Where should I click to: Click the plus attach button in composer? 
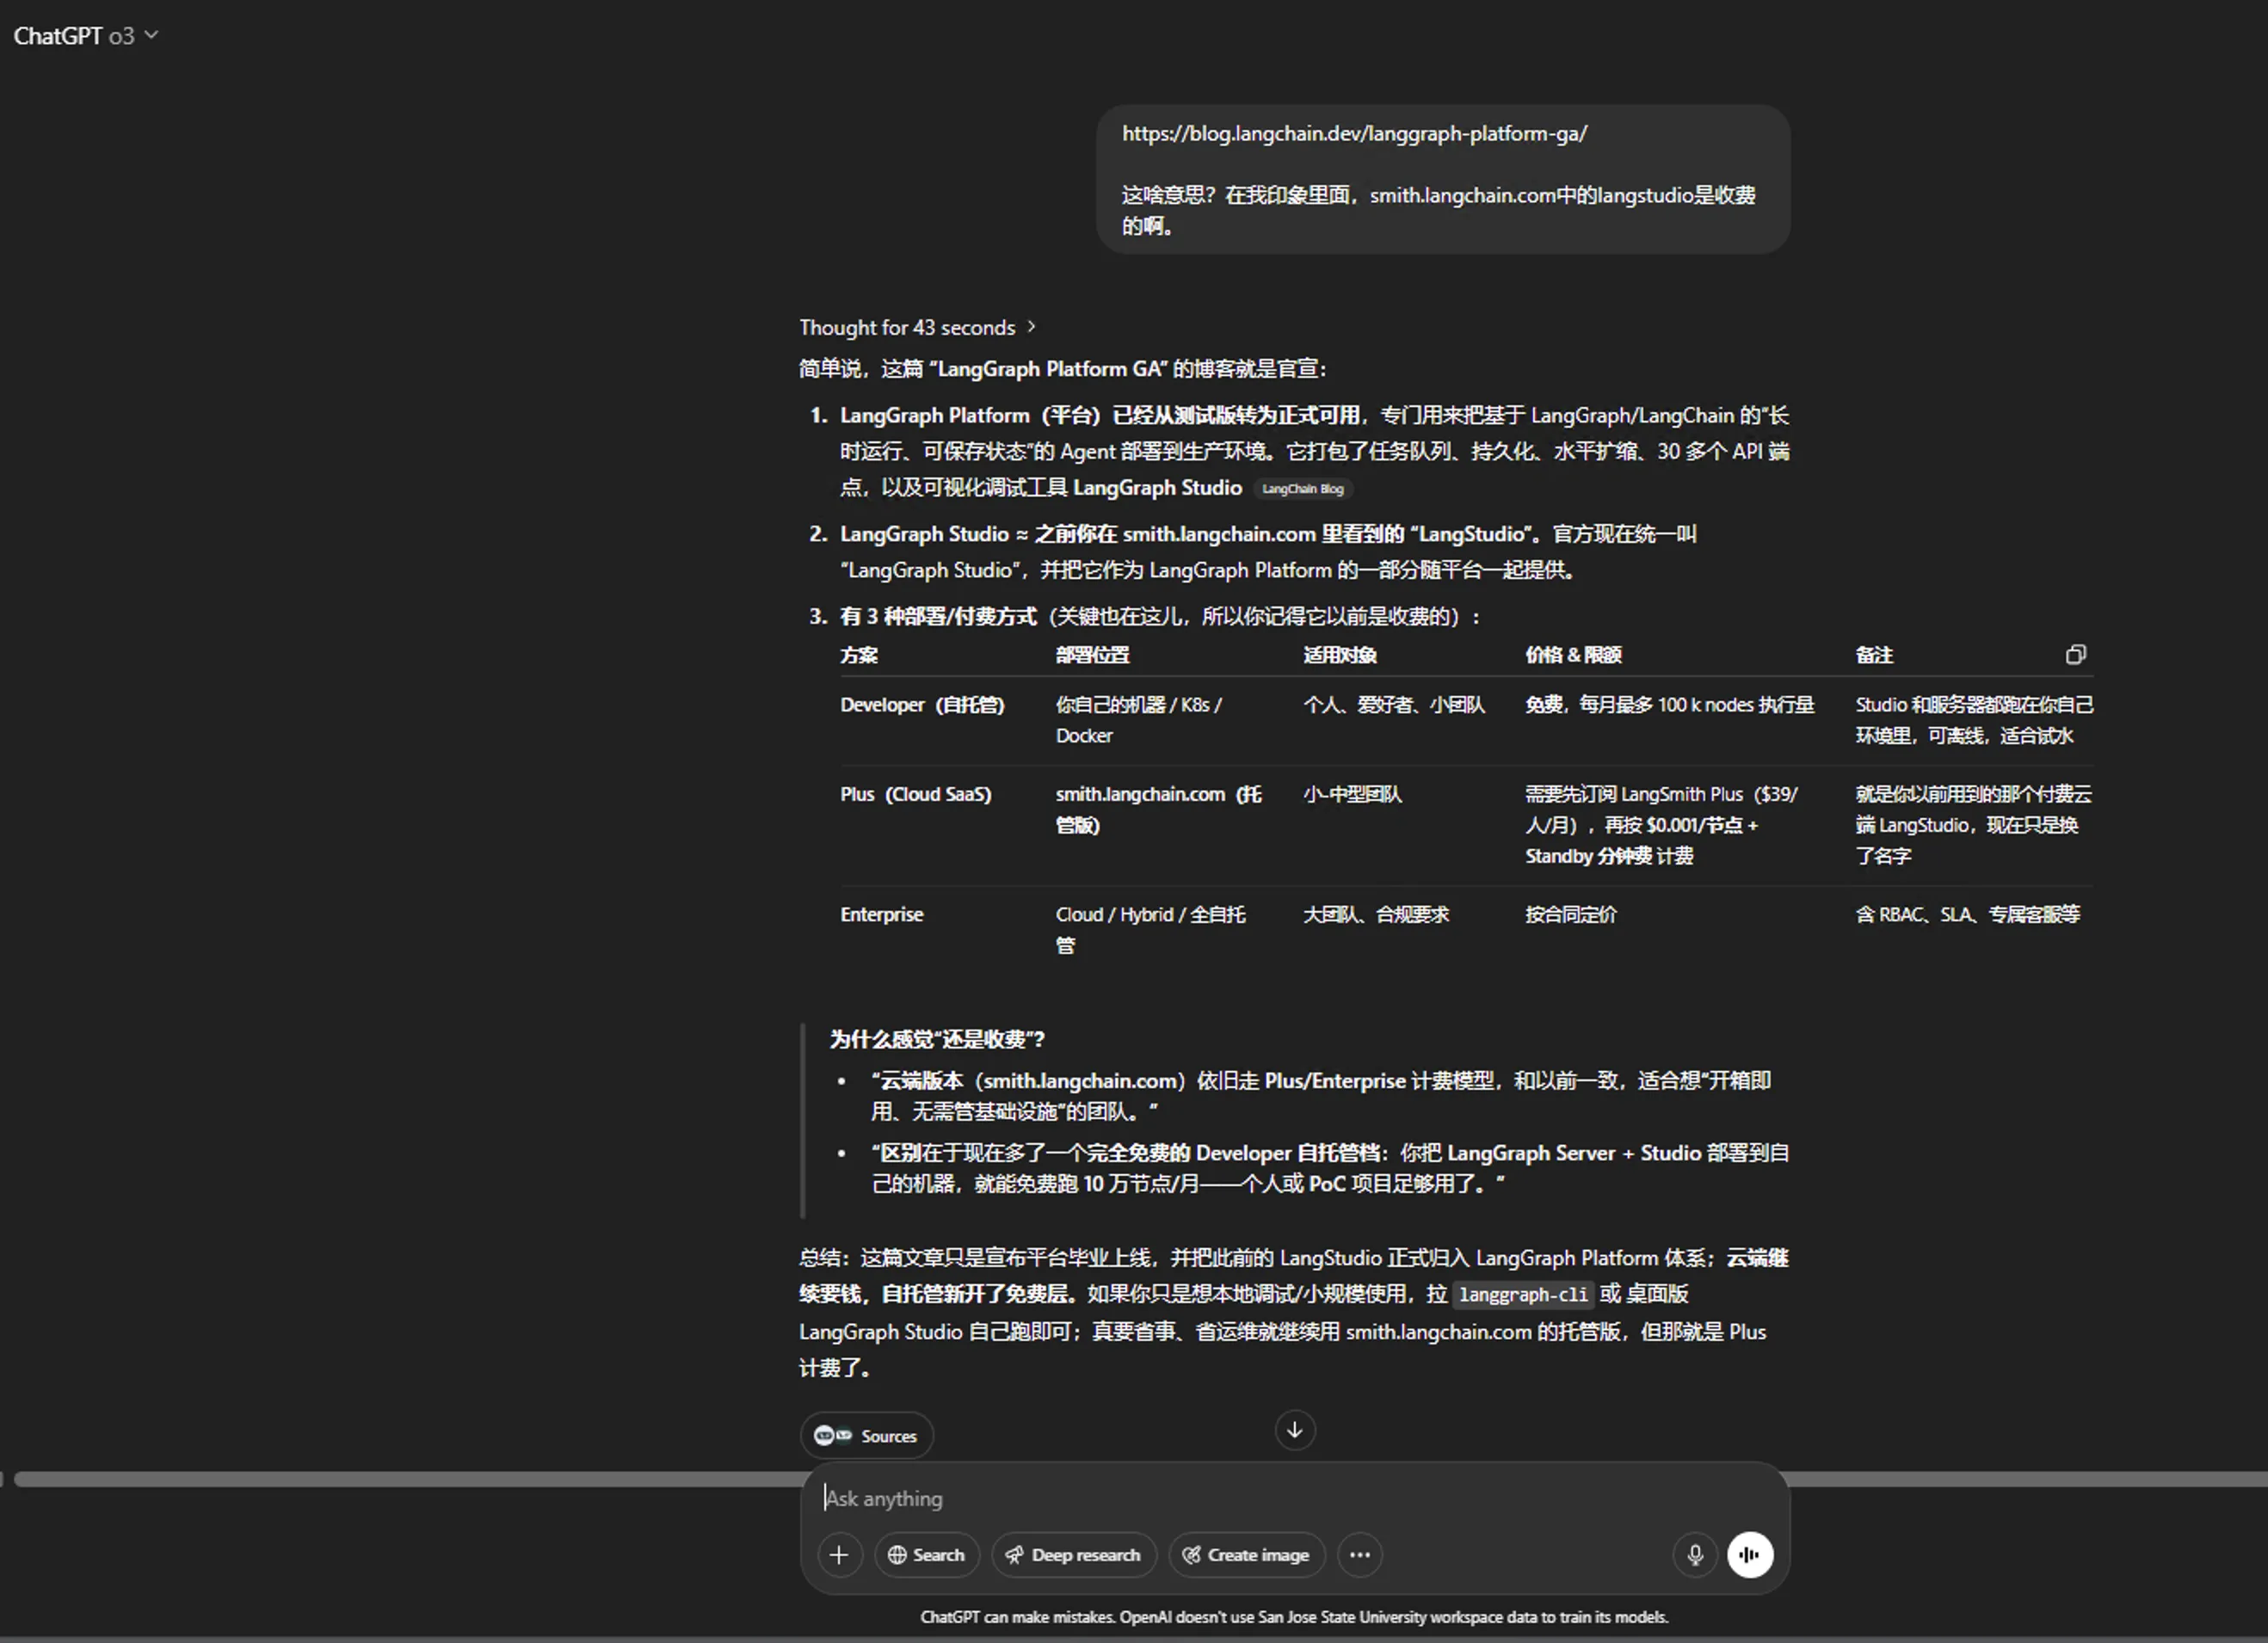pyautogui.click(x=840, y=1555)
